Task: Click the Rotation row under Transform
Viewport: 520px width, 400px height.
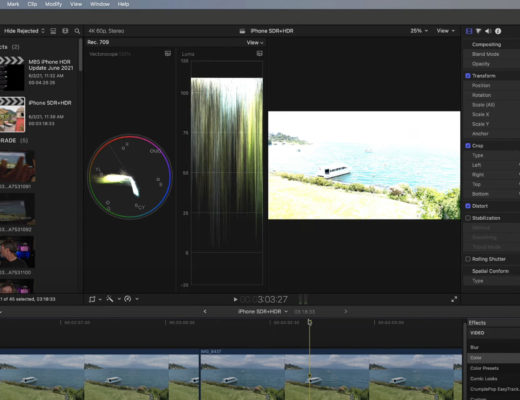Action: [491, 95]
